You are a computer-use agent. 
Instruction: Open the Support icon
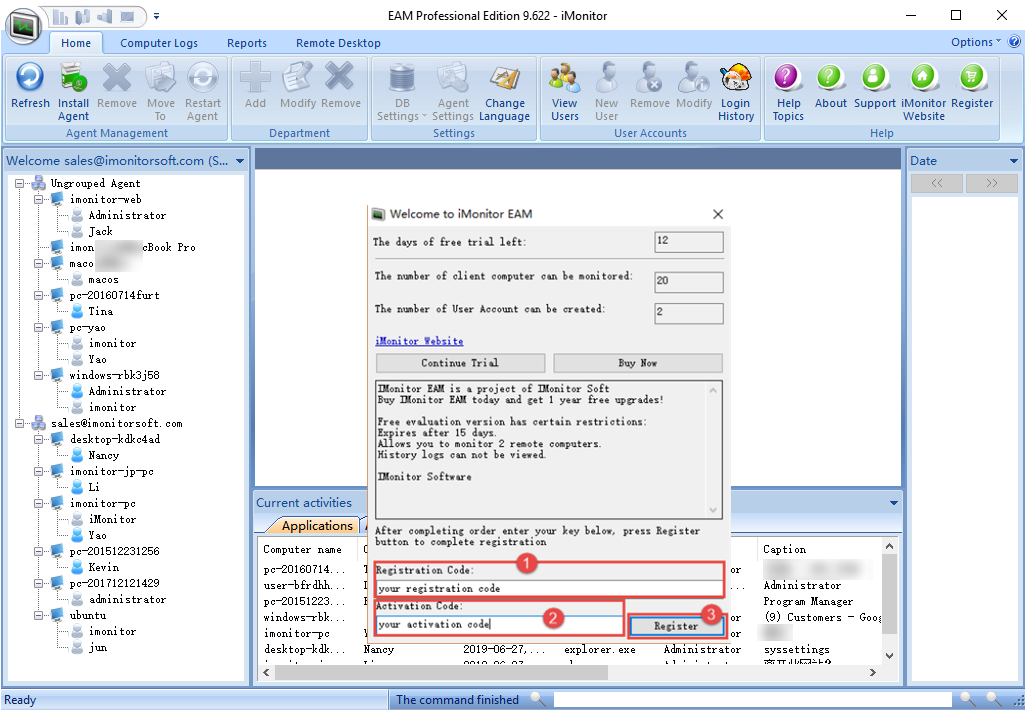[x=875, y=84]
